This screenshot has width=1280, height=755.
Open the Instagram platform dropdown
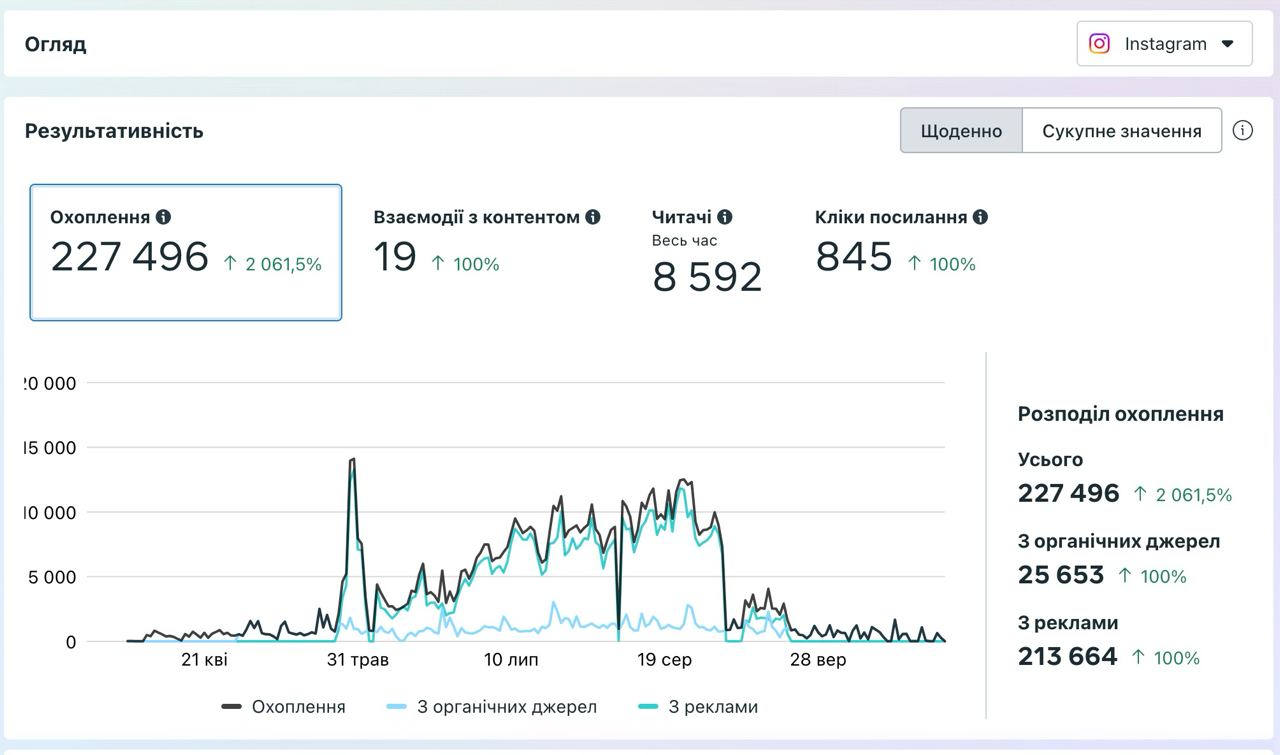(x=1164, y=44)
